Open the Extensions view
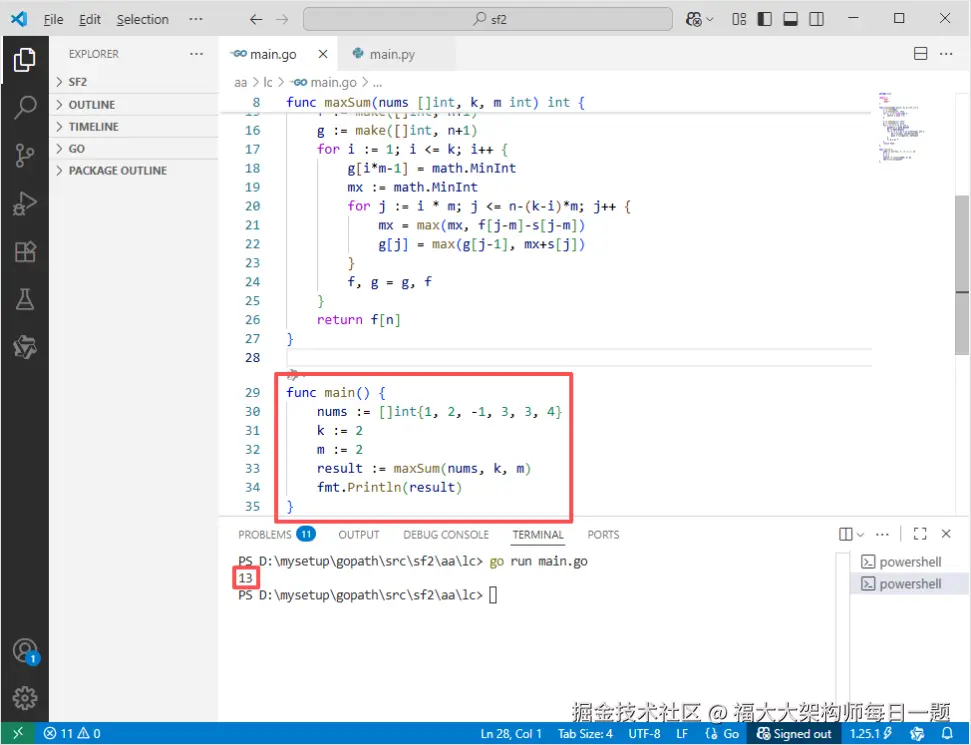 tap(25, 251)
